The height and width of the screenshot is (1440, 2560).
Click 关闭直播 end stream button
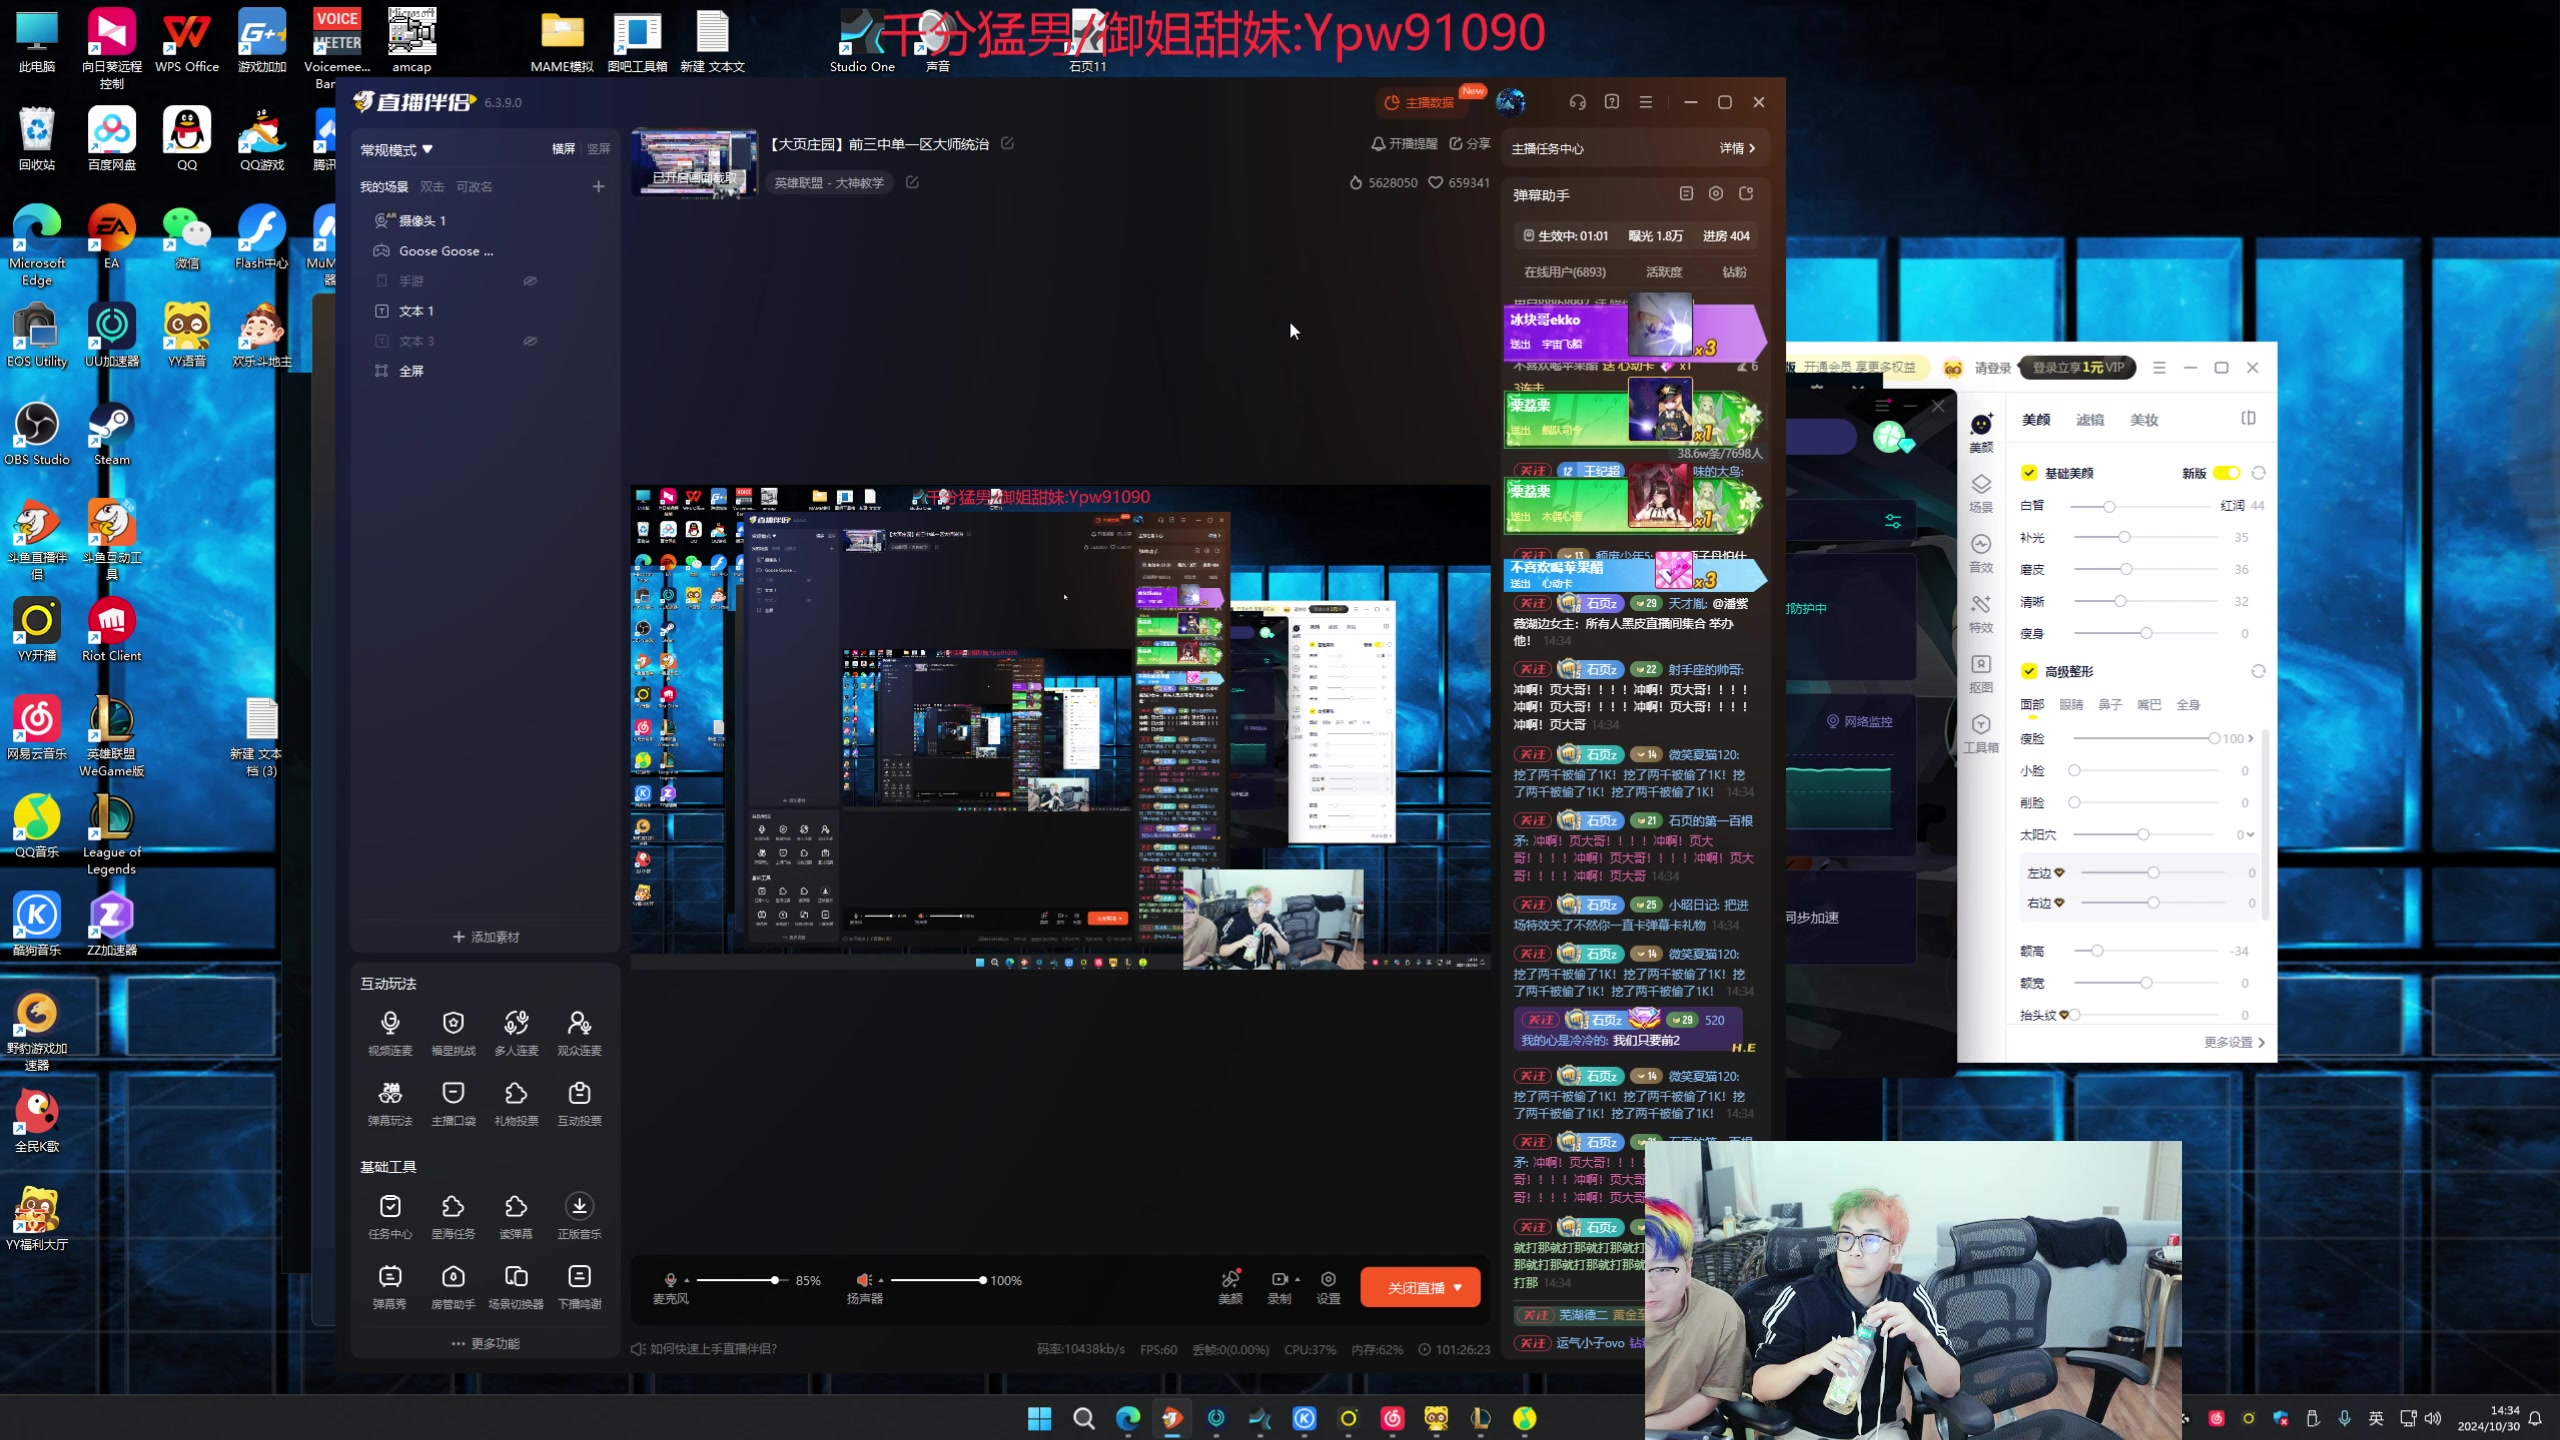pos(1415,1287)
